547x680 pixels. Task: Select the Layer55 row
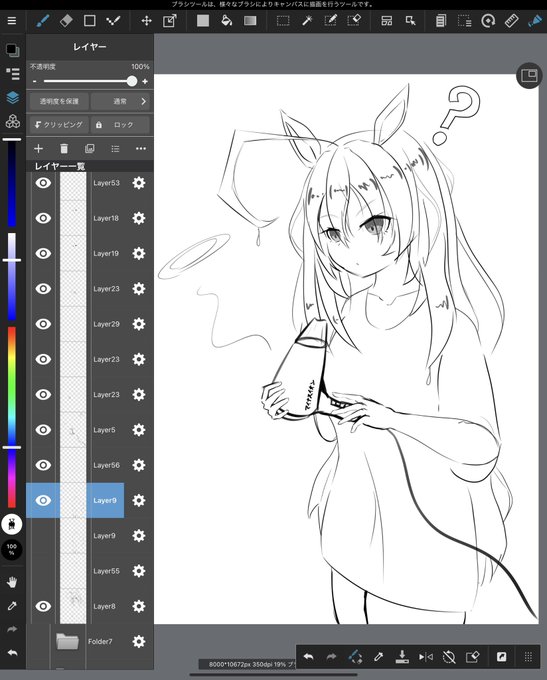click(x=90, y=571)
